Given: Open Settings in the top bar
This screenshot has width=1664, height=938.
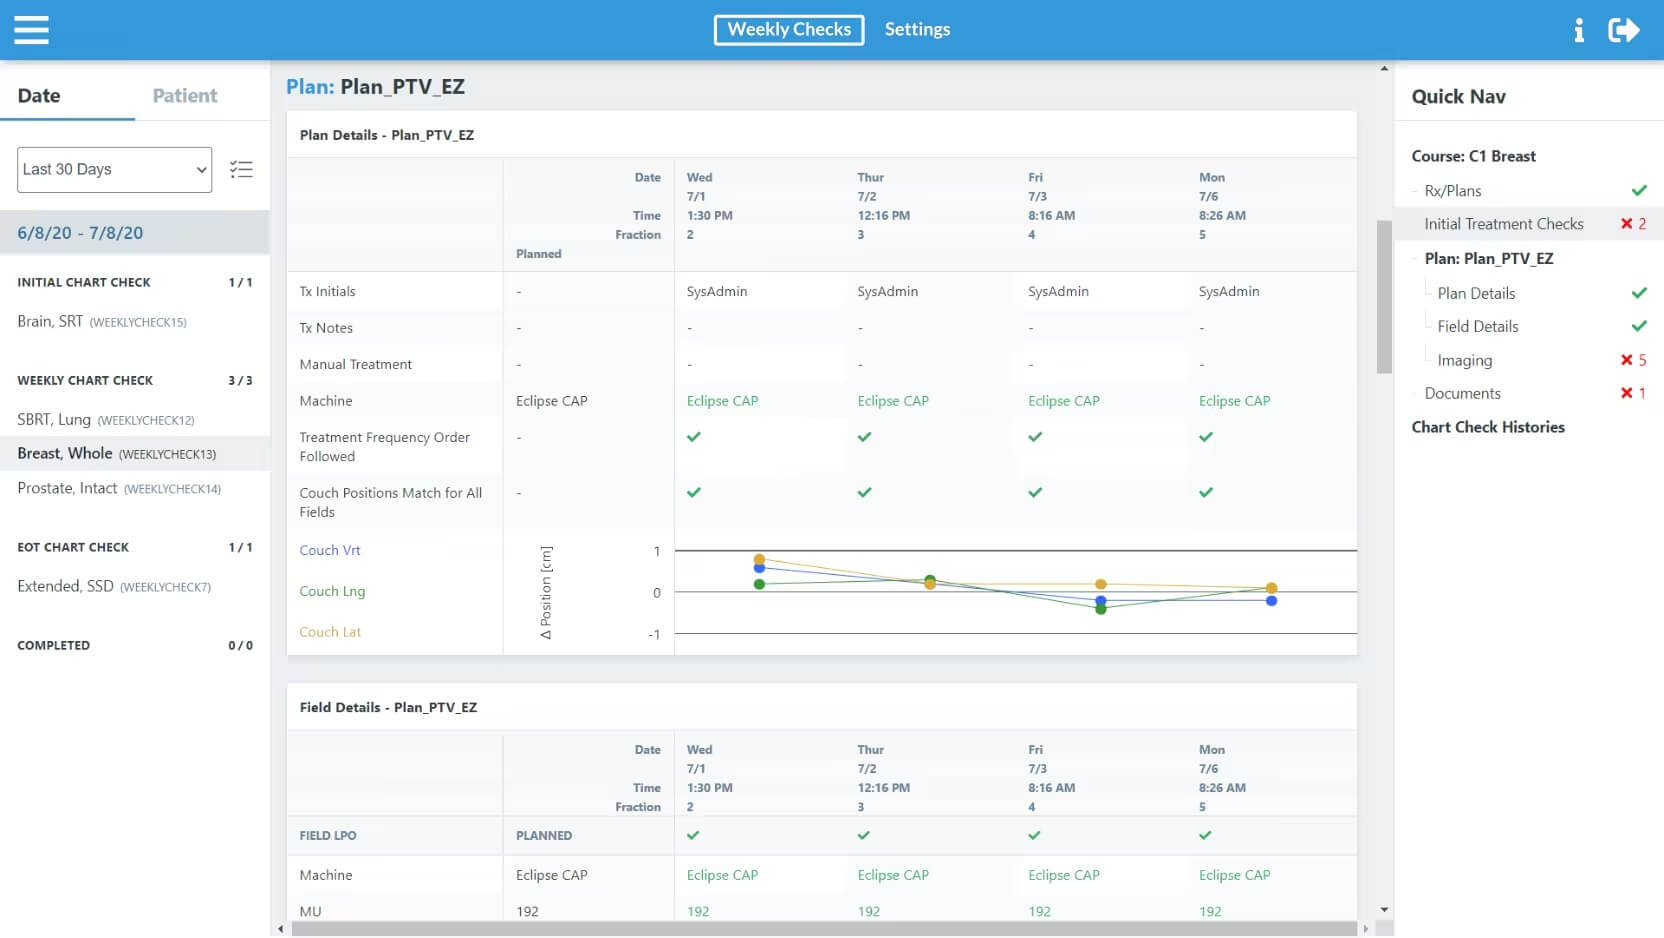Looking at the screenshot, I should pos(917,30).
